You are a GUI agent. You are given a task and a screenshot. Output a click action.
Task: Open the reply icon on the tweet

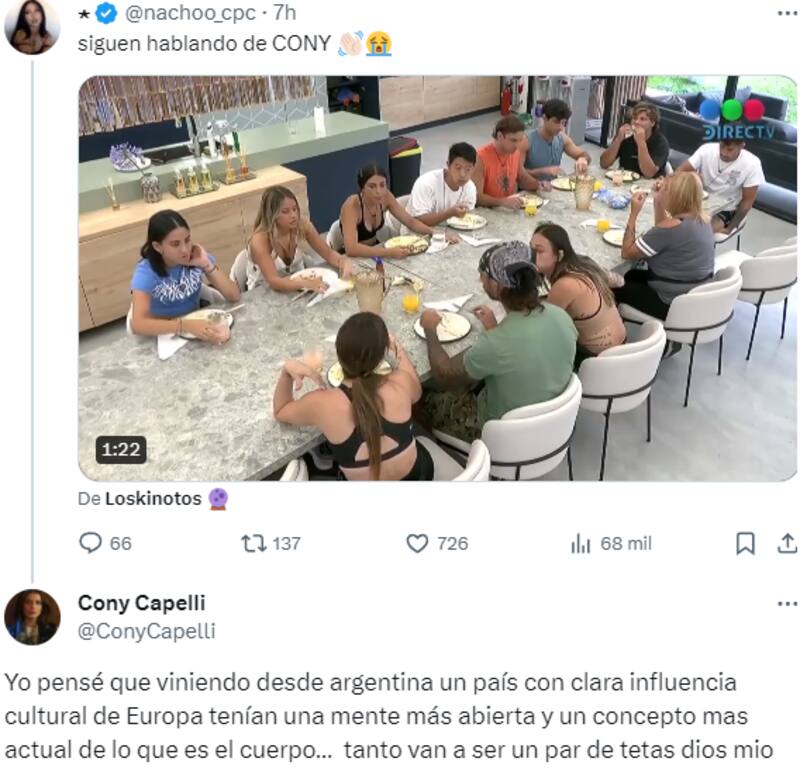(x=92, y=541)
